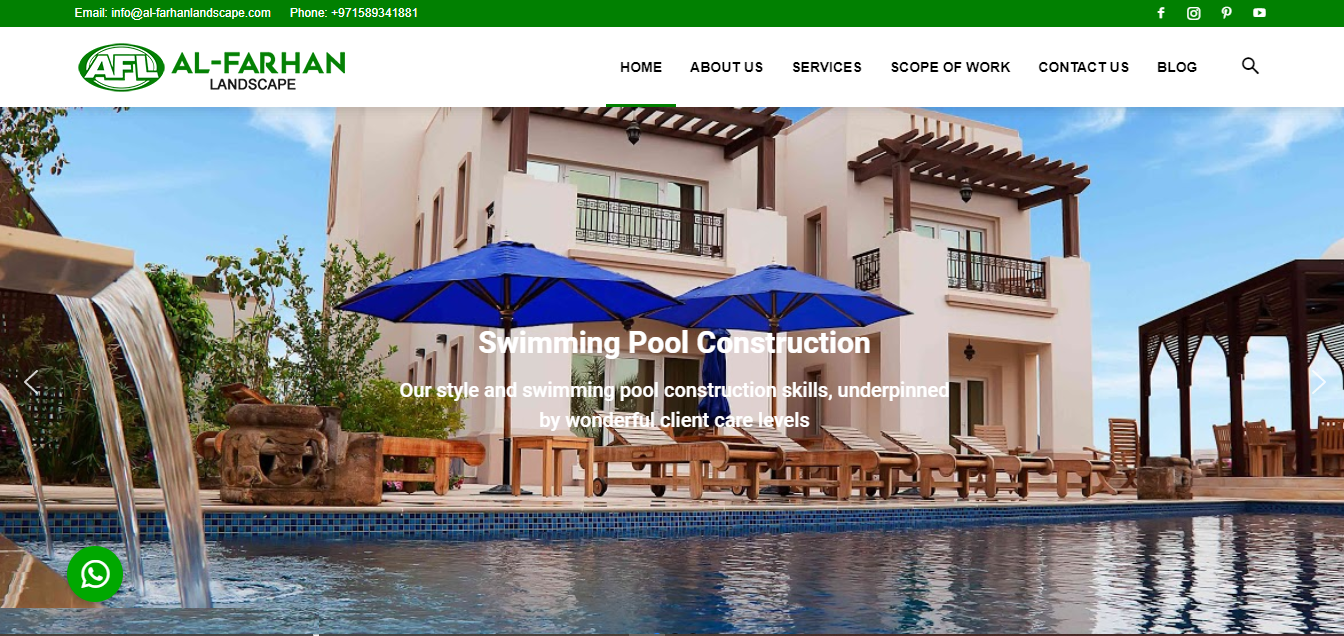Go to the CONTACT US page

point(1083,67)
